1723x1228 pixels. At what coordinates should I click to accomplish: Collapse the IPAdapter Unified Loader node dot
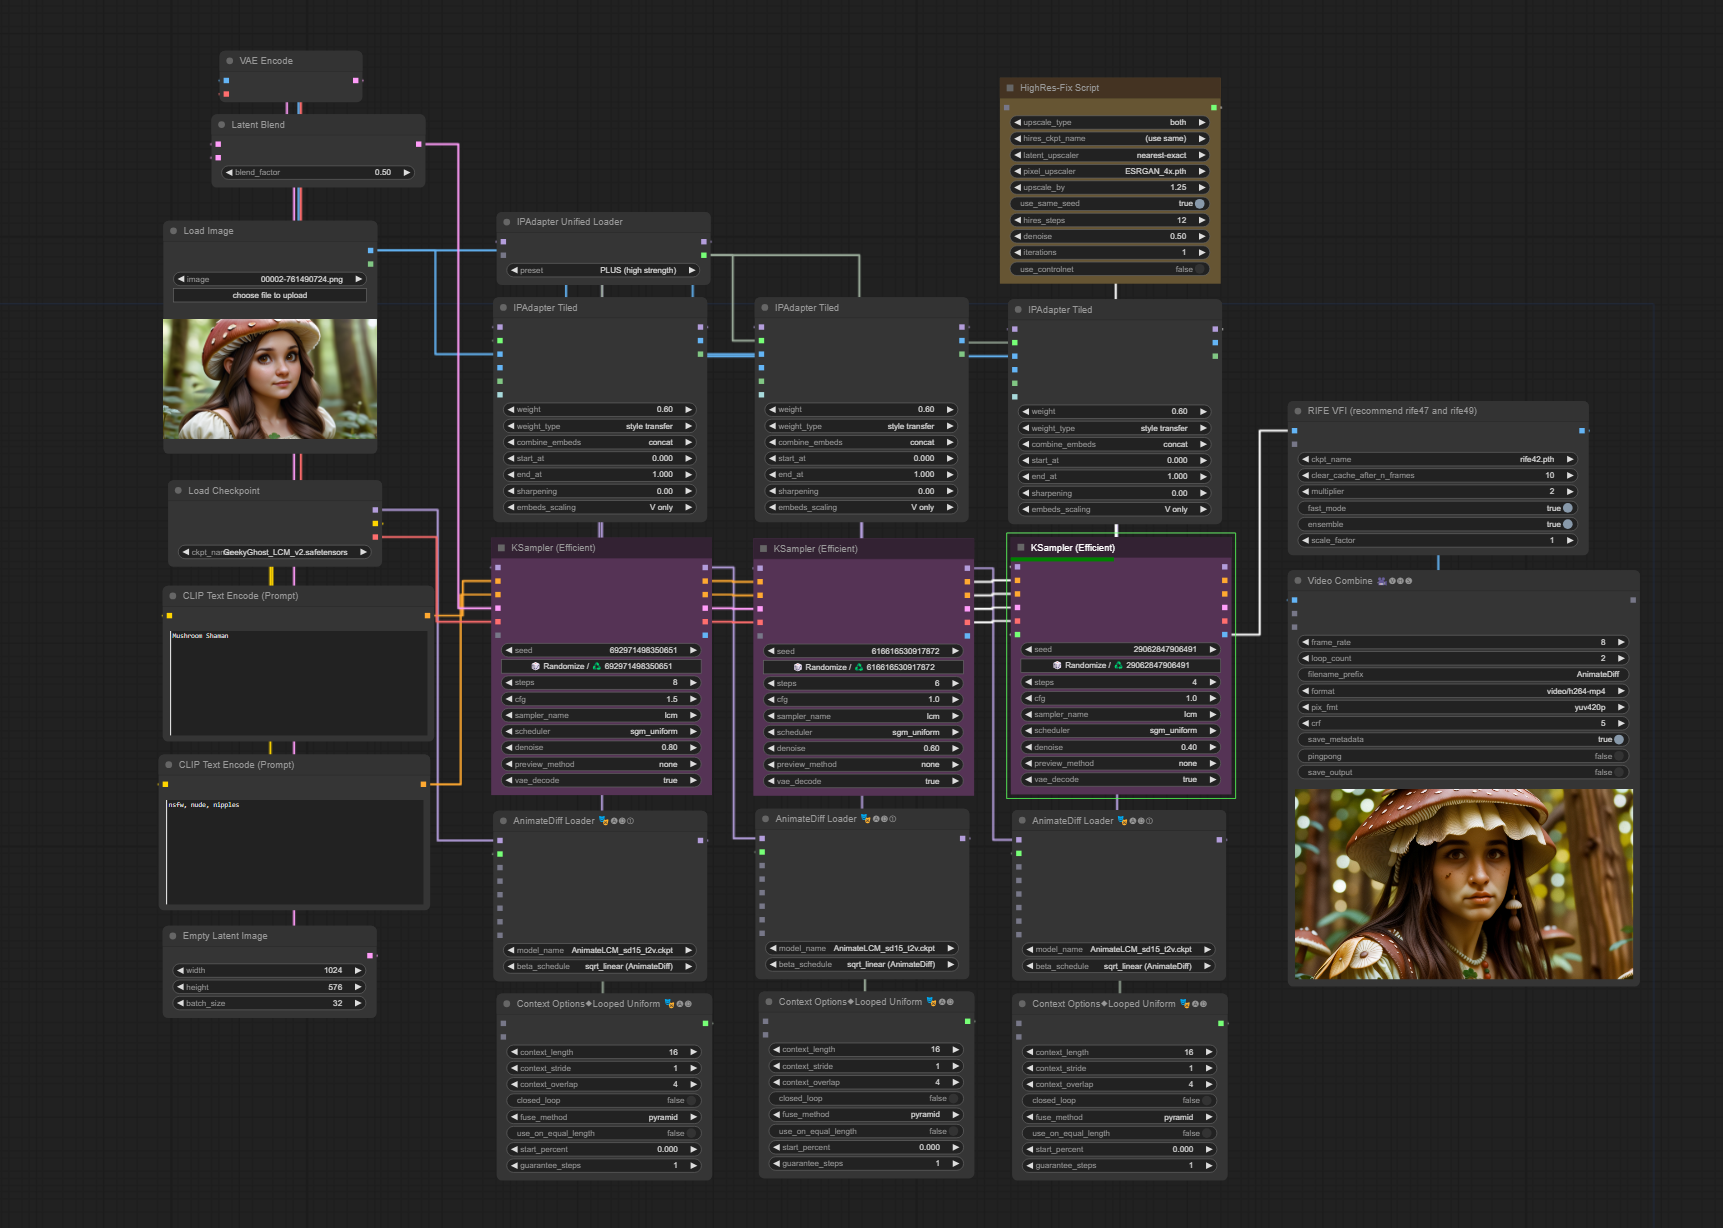pyautogui.click(x=507, y=222)
